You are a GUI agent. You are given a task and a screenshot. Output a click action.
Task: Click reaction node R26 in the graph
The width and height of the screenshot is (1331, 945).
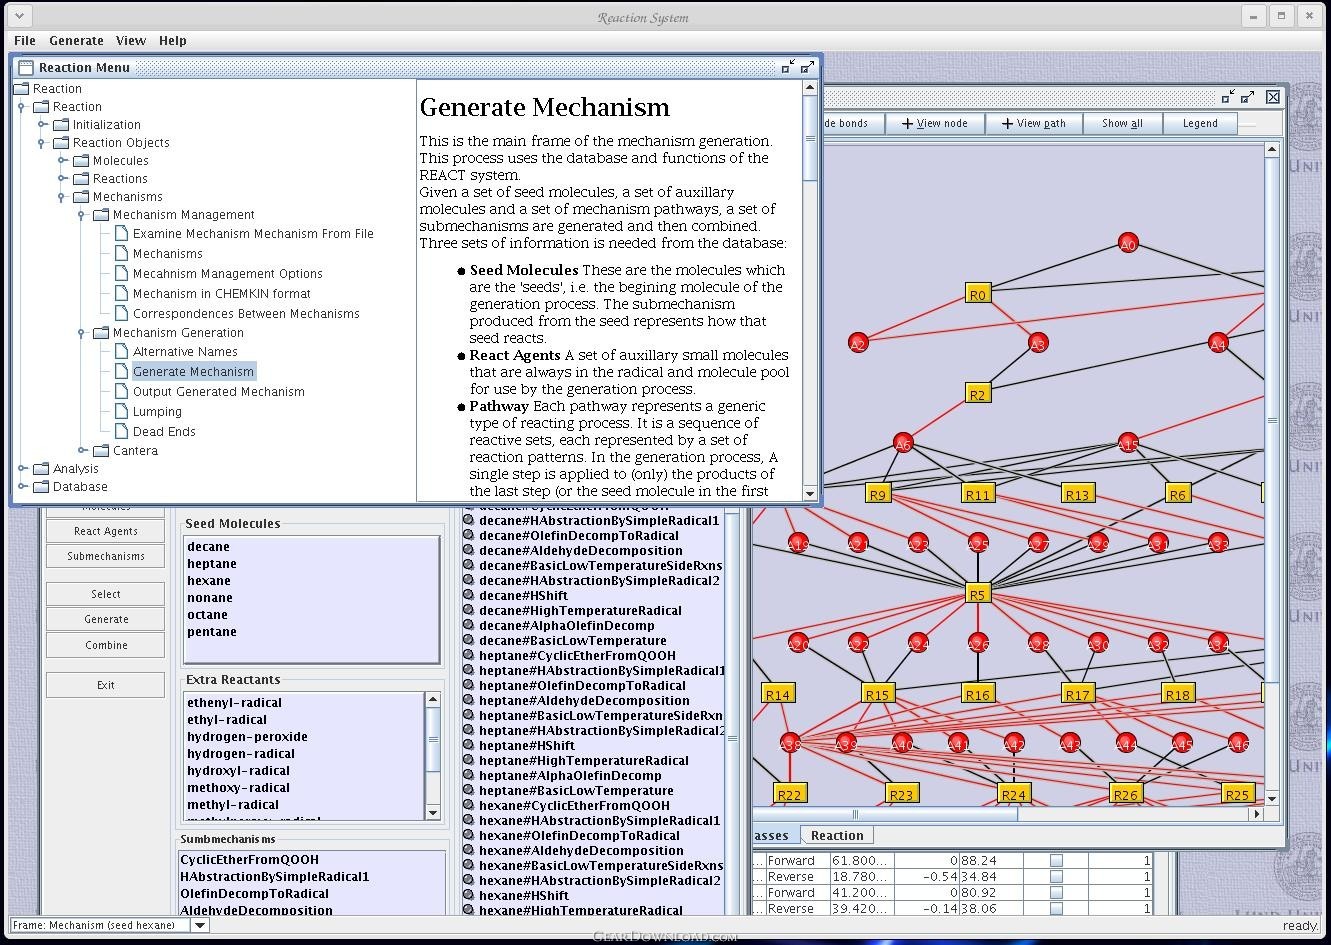click(1126, 794)
